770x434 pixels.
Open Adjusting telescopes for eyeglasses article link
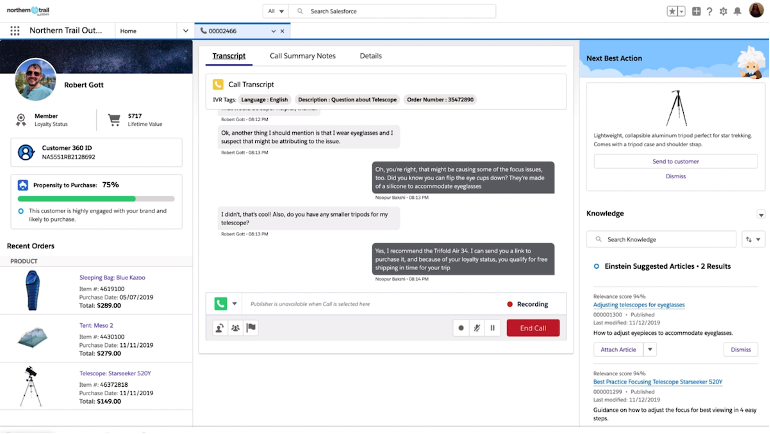pos(639,304)
